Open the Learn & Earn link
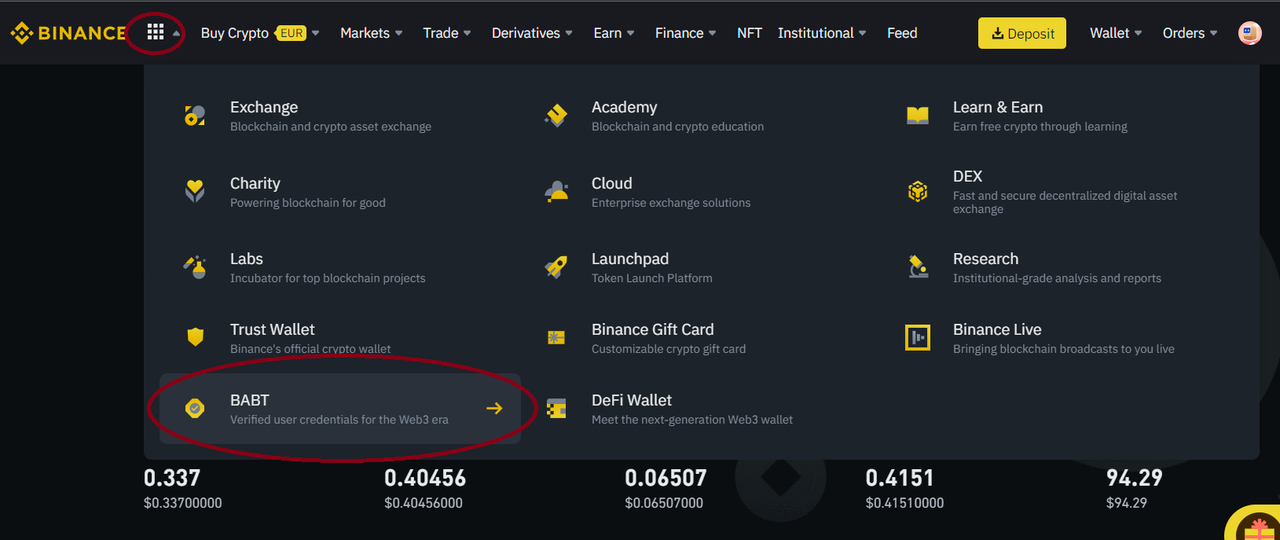The height and width of the screenshot is (540, 1280). point(998,107)
